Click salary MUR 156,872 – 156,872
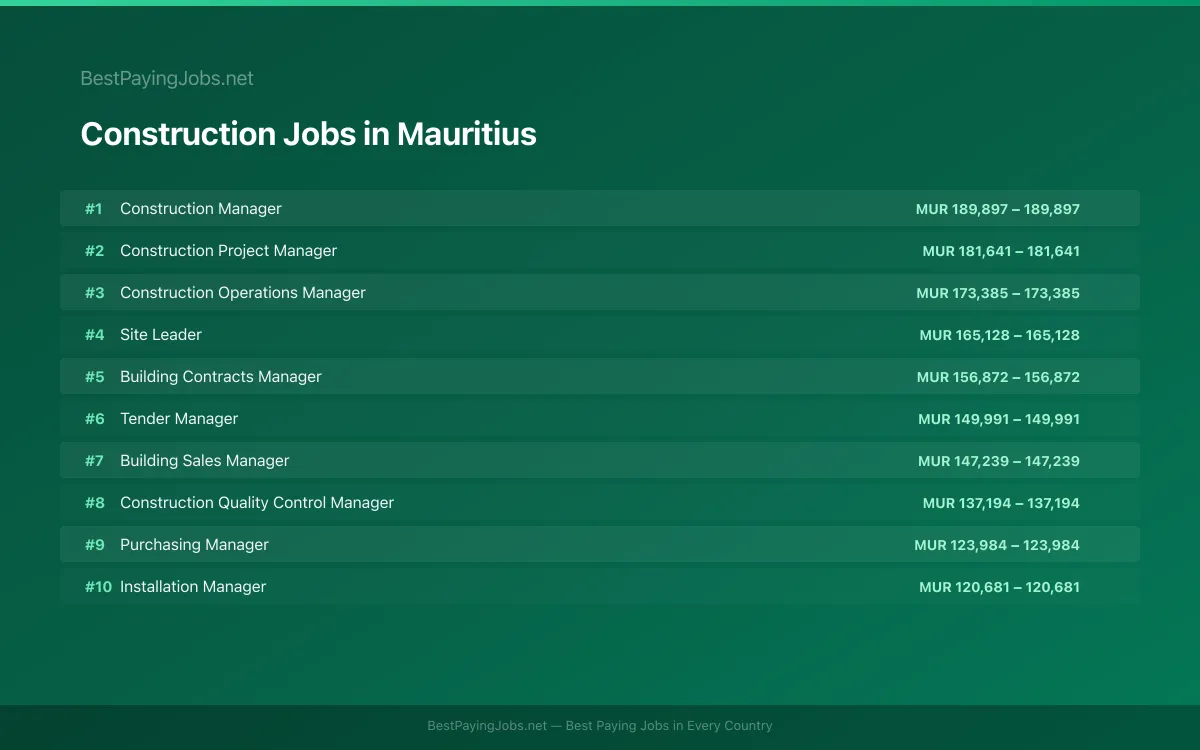 click(998, 377)
